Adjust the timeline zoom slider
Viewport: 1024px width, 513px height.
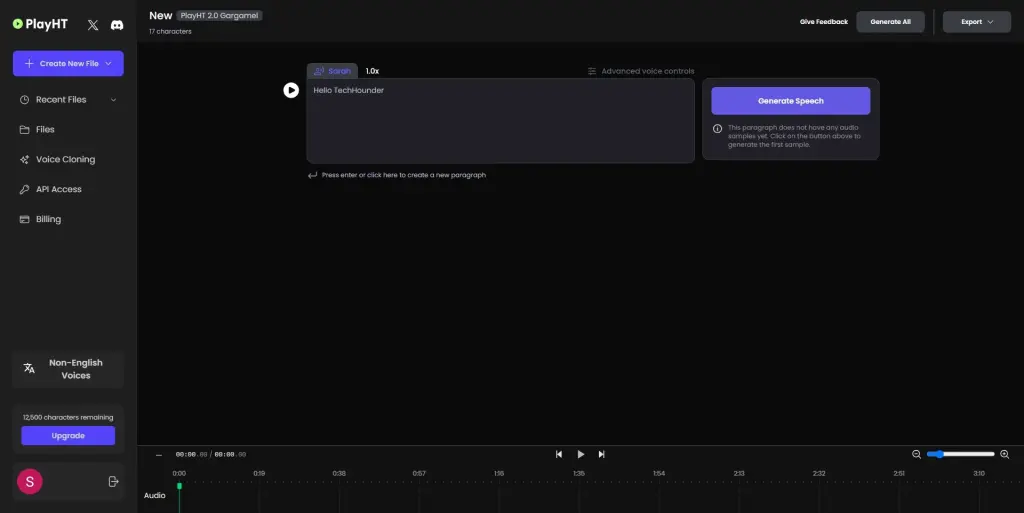960,454
